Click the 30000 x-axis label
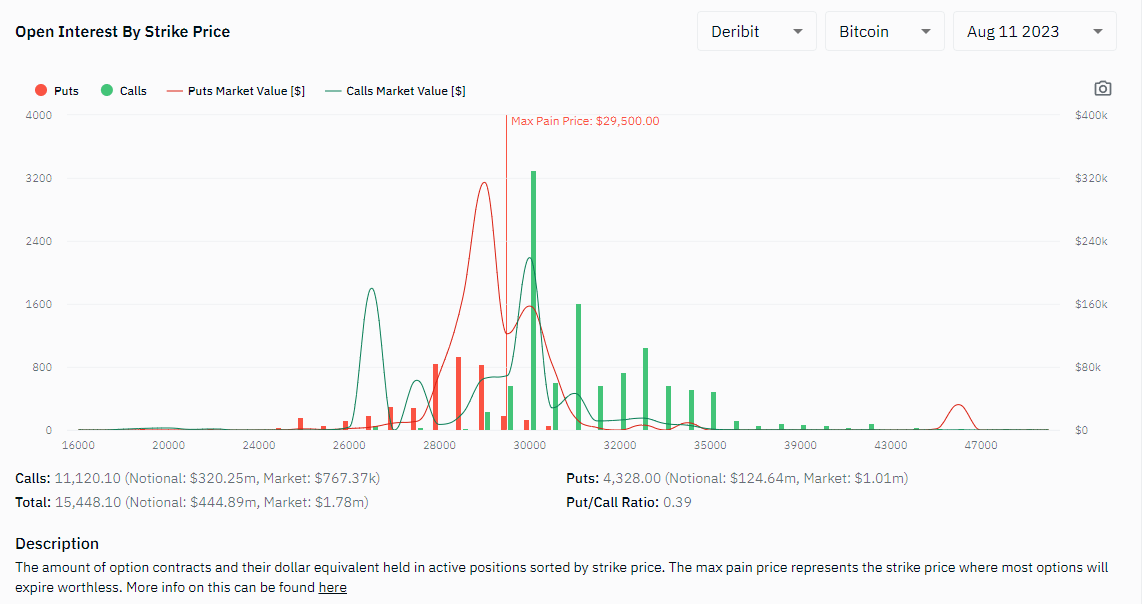The width and height of the screenshot is (1142, 604). [x=529, y=445]
